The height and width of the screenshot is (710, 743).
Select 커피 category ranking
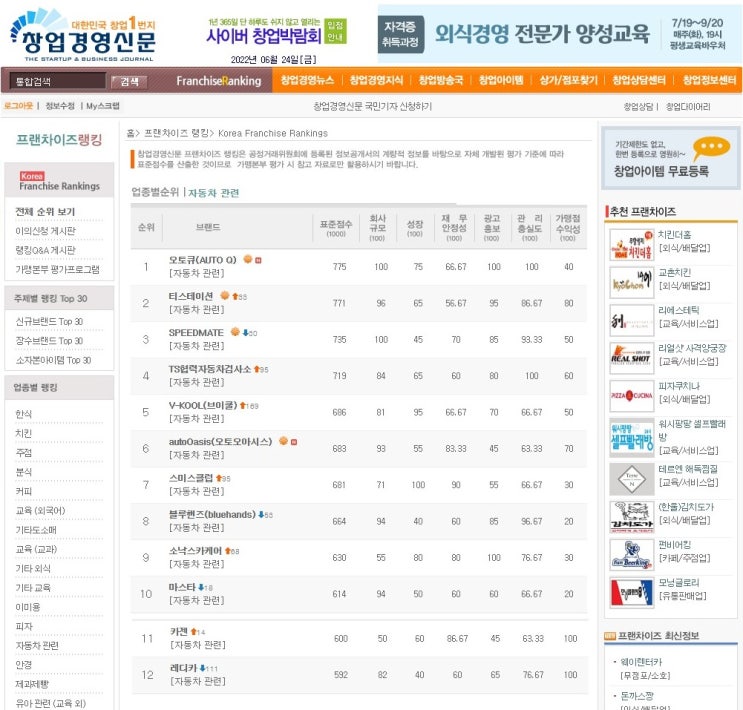(x=23, y=491)
